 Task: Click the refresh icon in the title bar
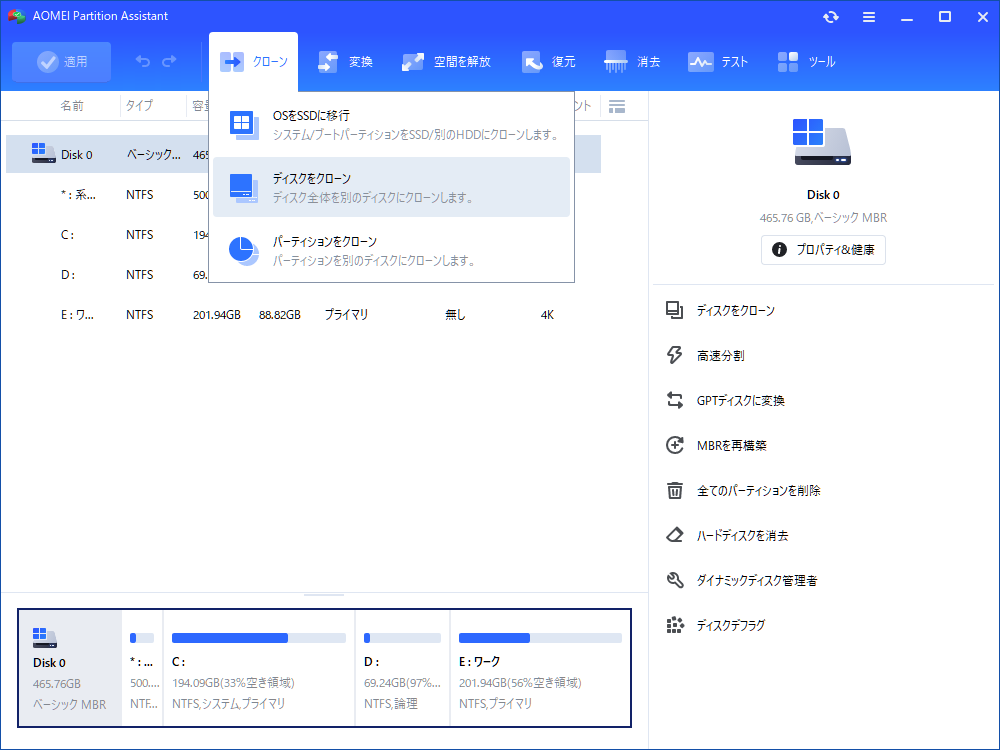(x=830, y=17)
